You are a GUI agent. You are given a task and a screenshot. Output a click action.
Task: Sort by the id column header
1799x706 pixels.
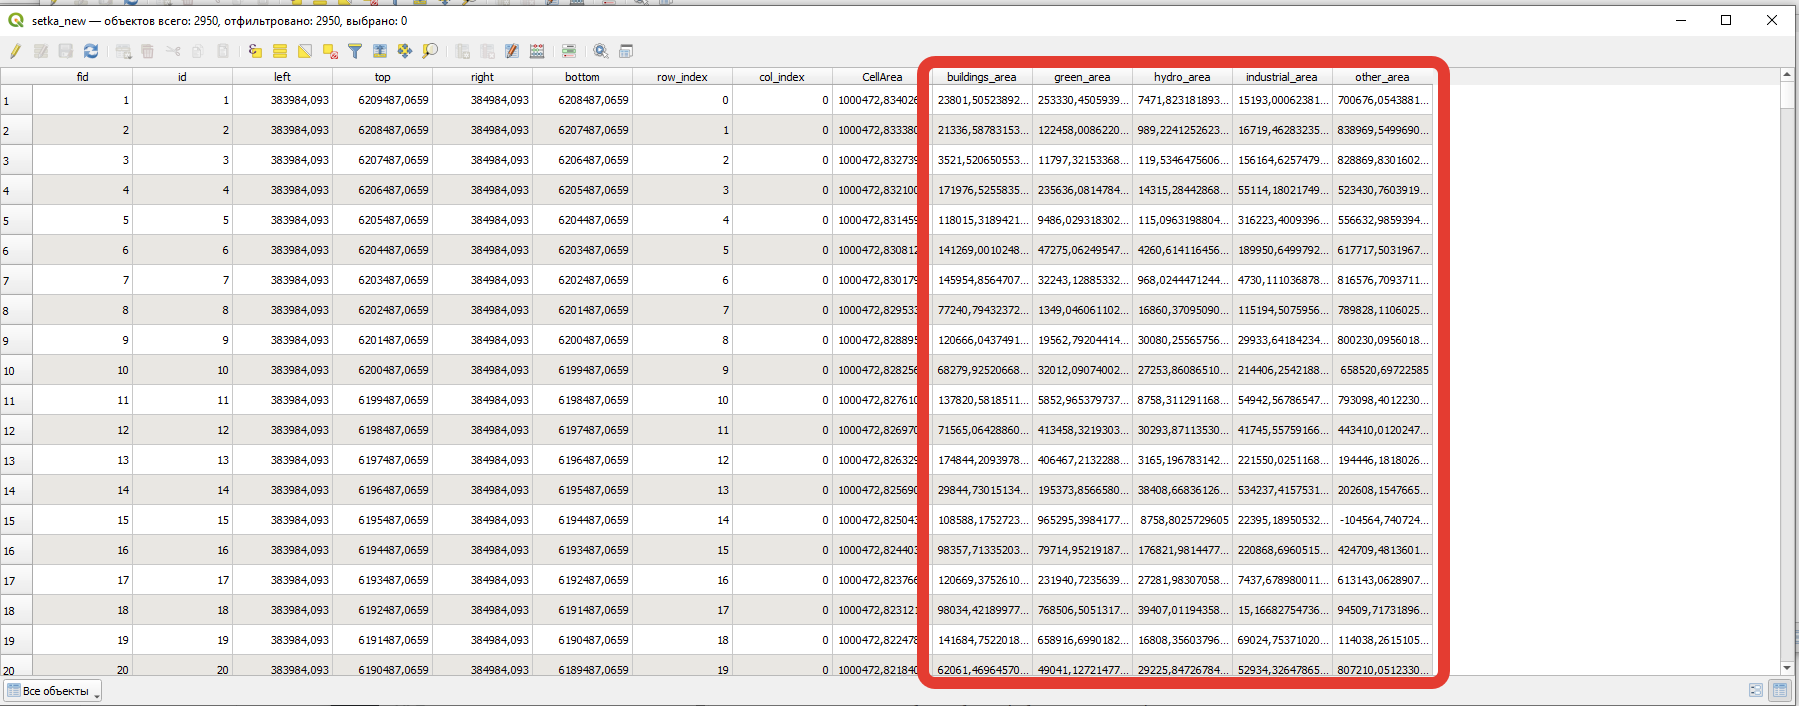coord(182,77)
